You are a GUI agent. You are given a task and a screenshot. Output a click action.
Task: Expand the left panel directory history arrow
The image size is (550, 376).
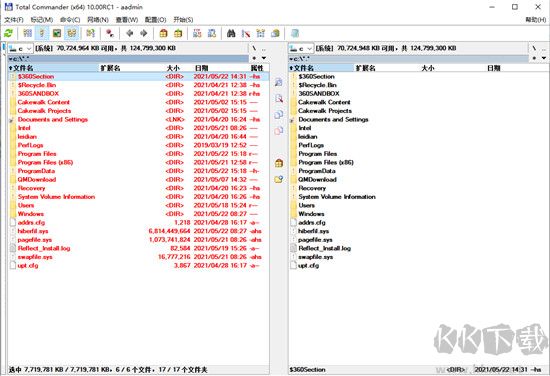[x=264, y=58]
